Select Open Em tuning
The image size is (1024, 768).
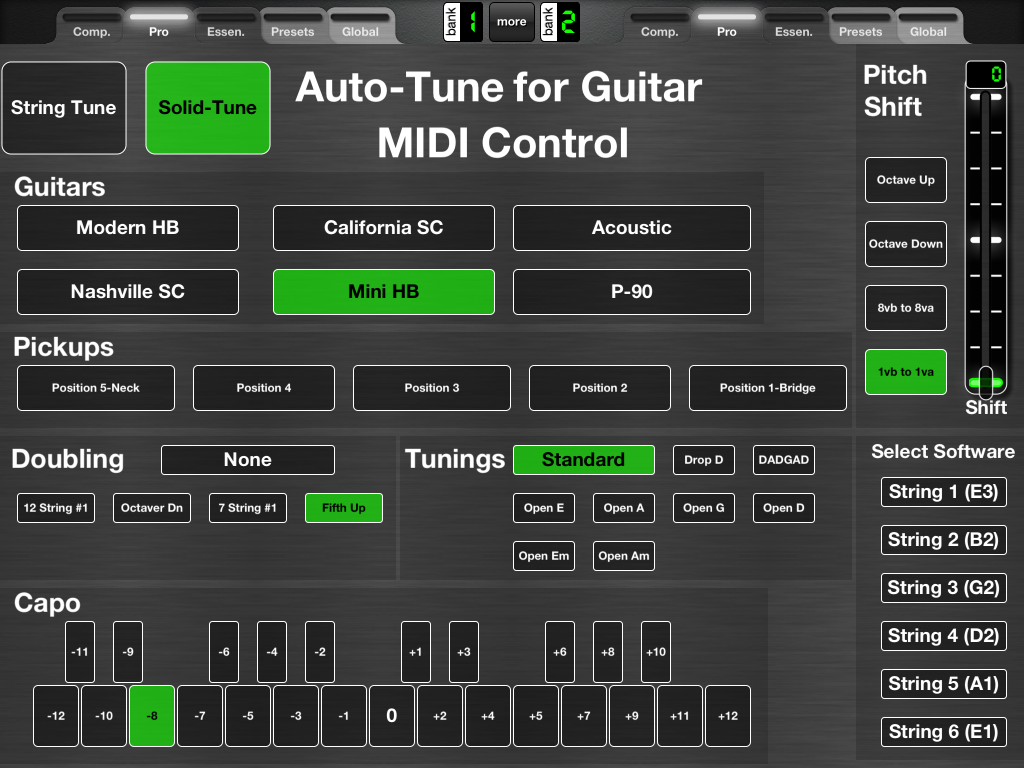point(544,556)
